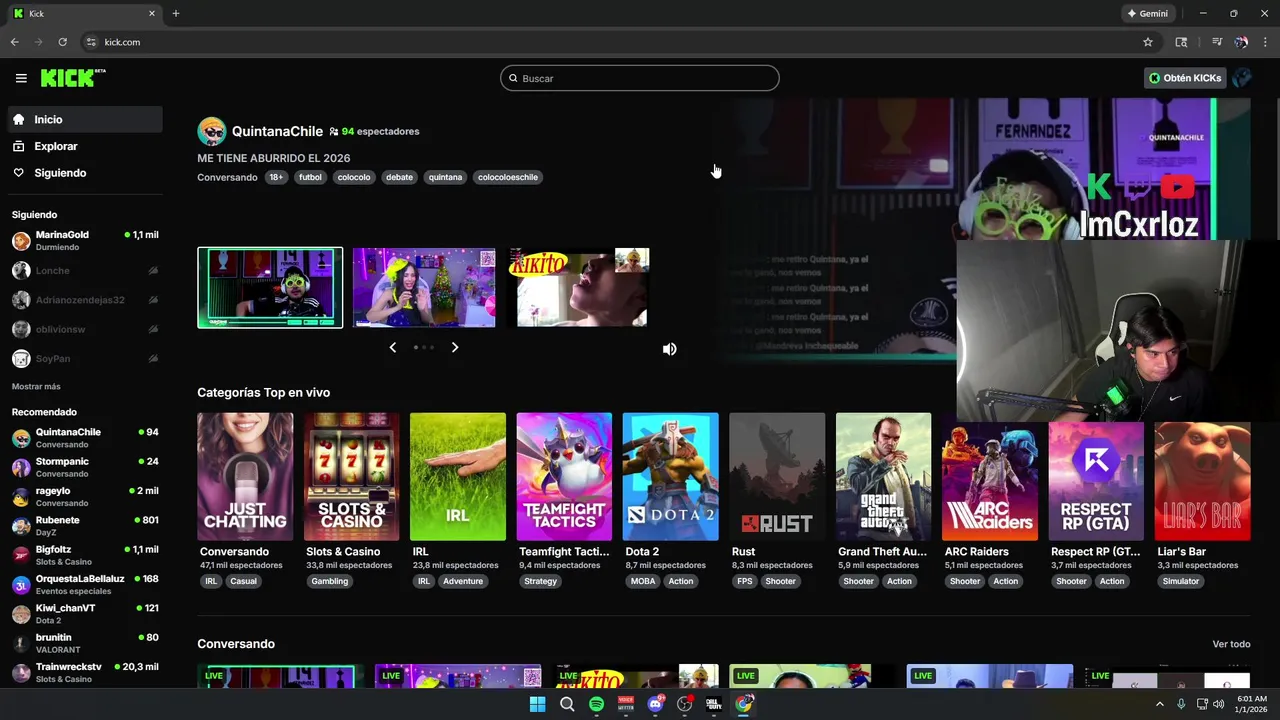Open Bigfoltz's channel avatar
Image resolution: width=1280 pixels, height=720 pixels.
coord(21,555)
